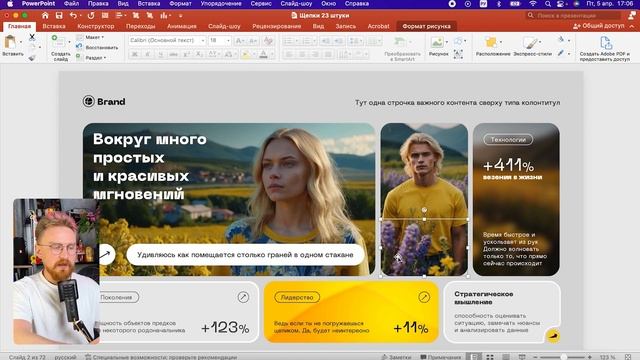Screen dimensions: 640x360
Task: Click the Восстановить reset button
Action: (97, 47)
